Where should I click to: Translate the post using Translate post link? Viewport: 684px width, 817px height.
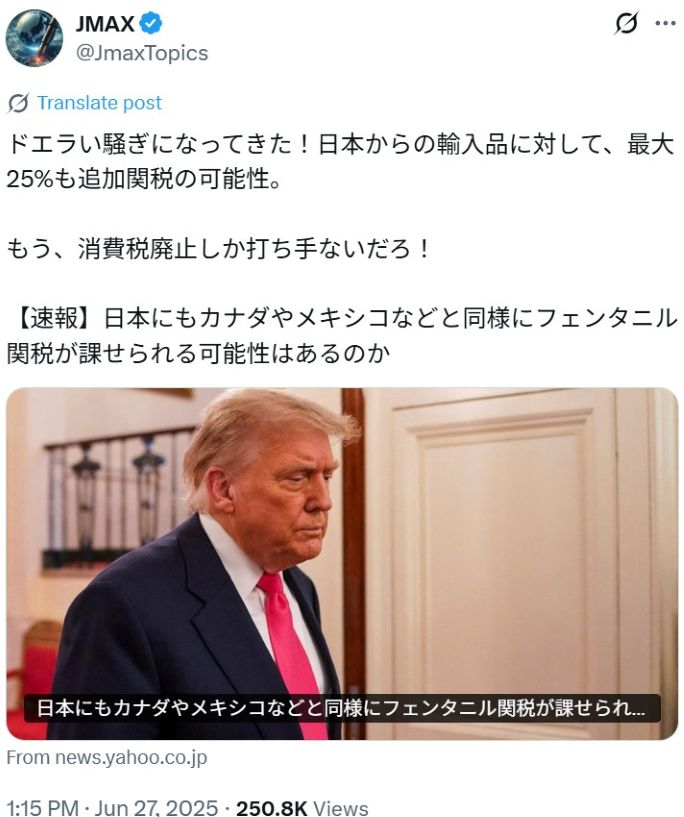click(x=100, y=103)
